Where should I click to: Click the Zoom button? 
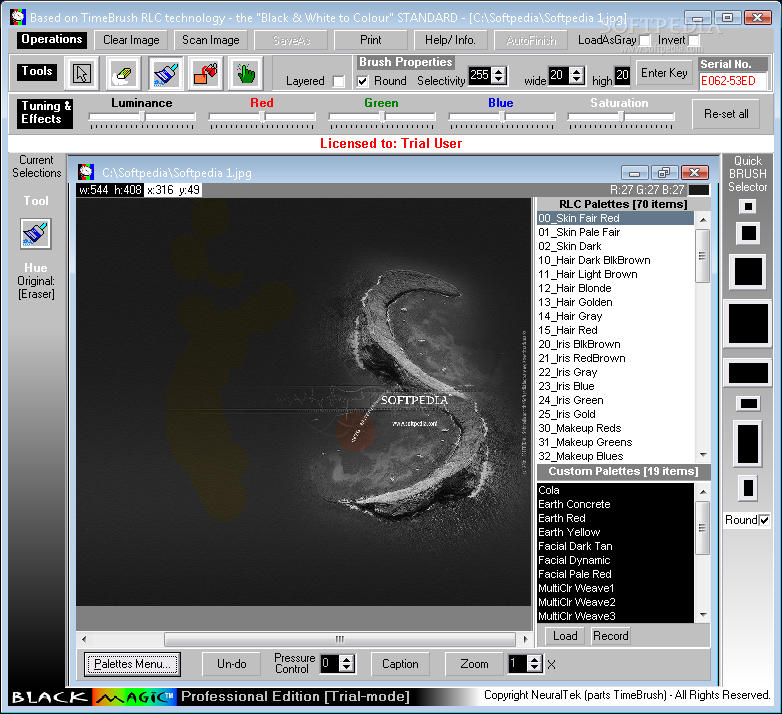pos(474,664)
